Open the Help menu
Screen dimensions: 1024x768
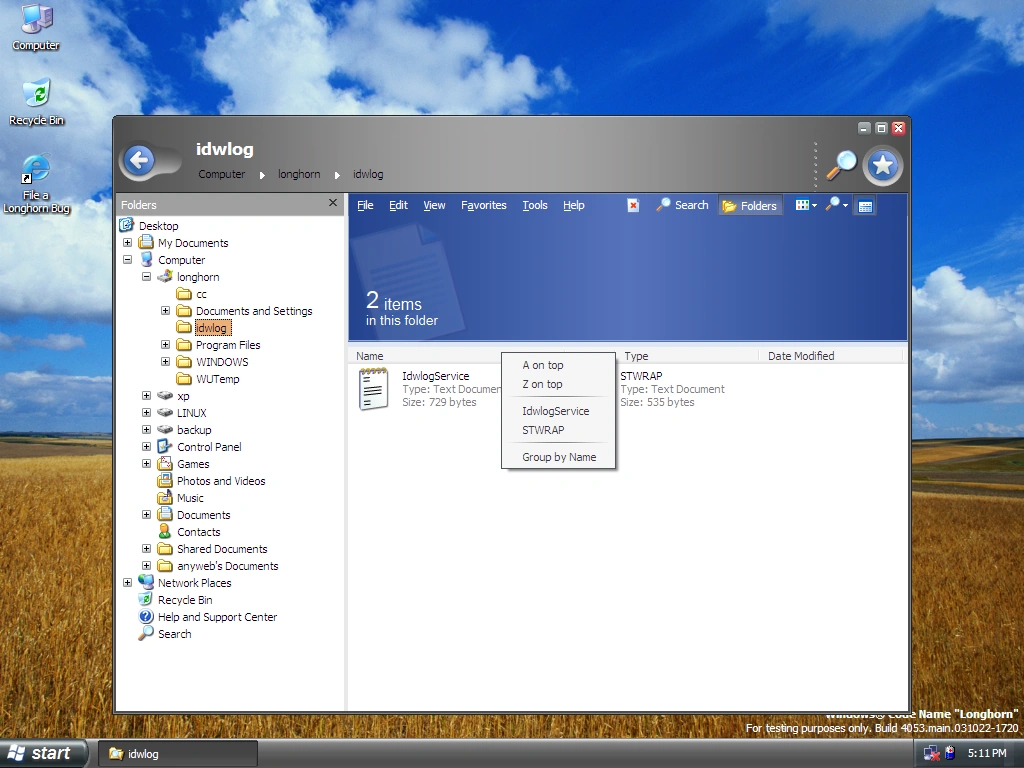tap(574, 205)
